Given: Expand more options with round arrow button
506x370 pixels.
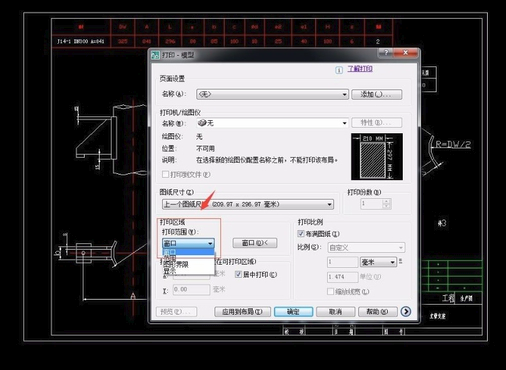Looking at the screenshot, I should 406,311.
